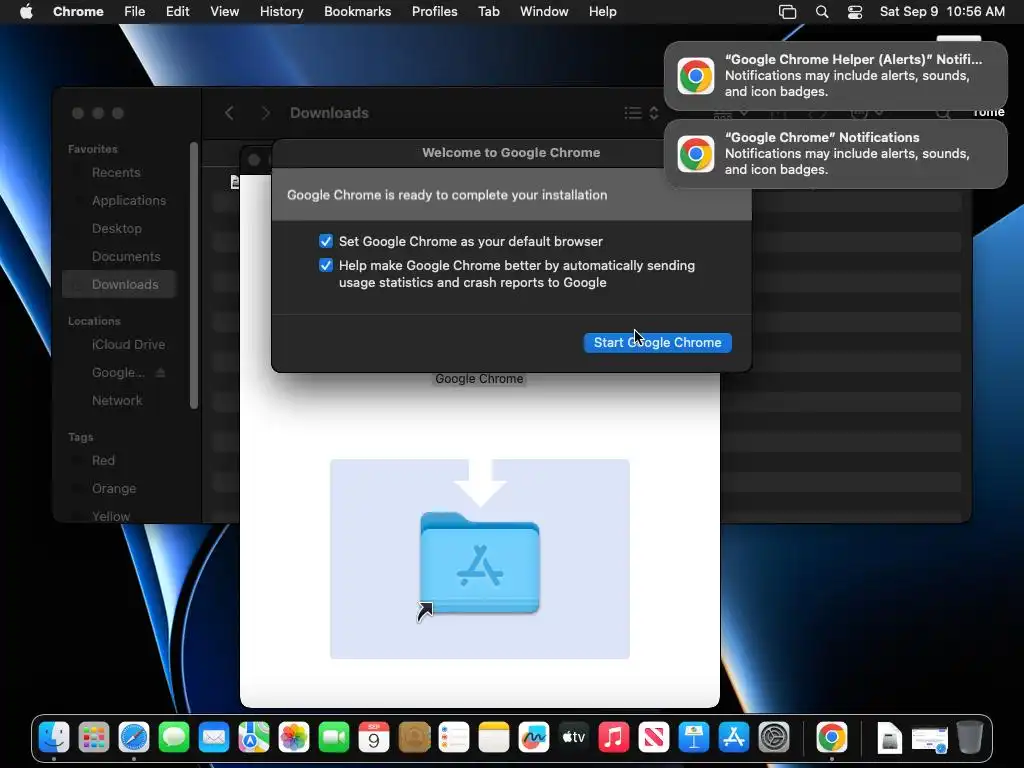This screenshot has height=768, width=1024.
Task: Select Documents in Finder sidebar
Action: 125,257
